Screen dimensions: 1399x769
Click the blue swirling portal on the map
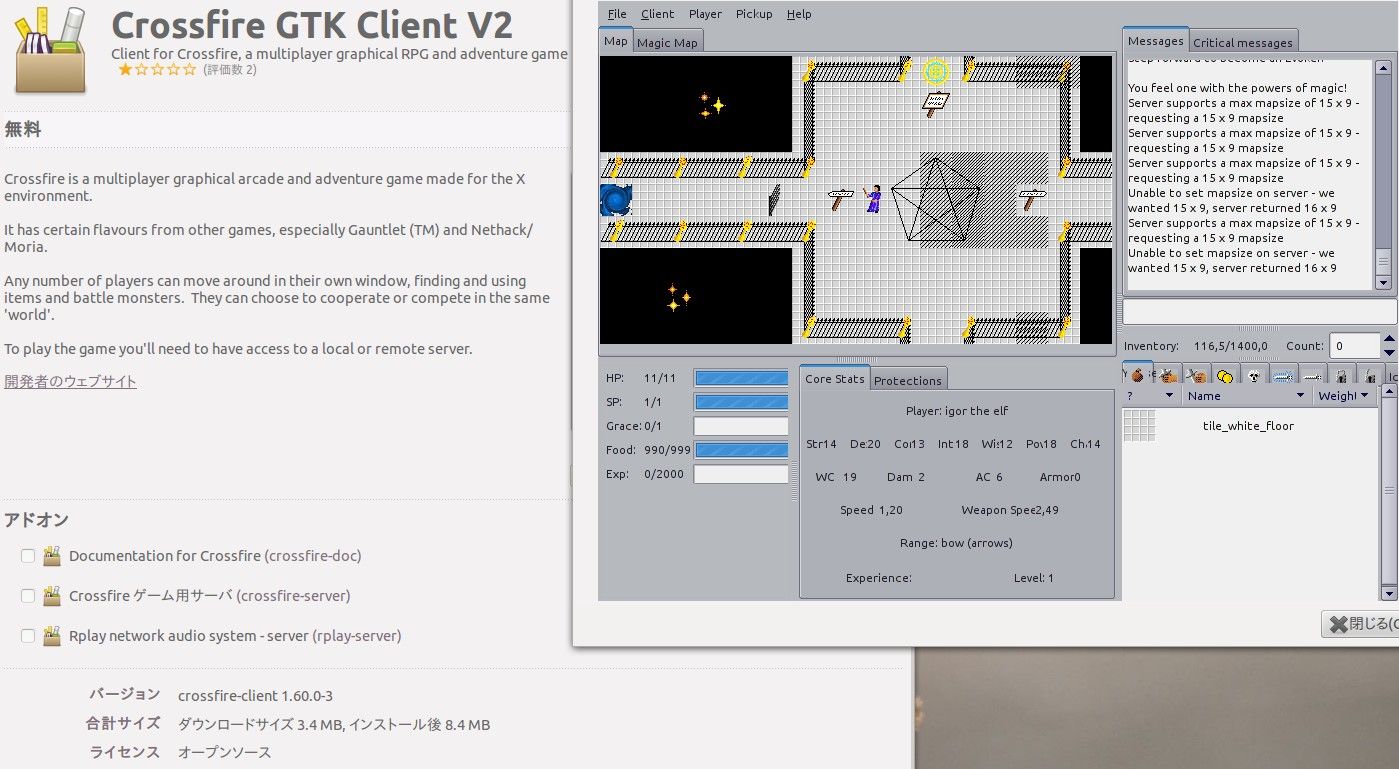(x=616, y=200)
